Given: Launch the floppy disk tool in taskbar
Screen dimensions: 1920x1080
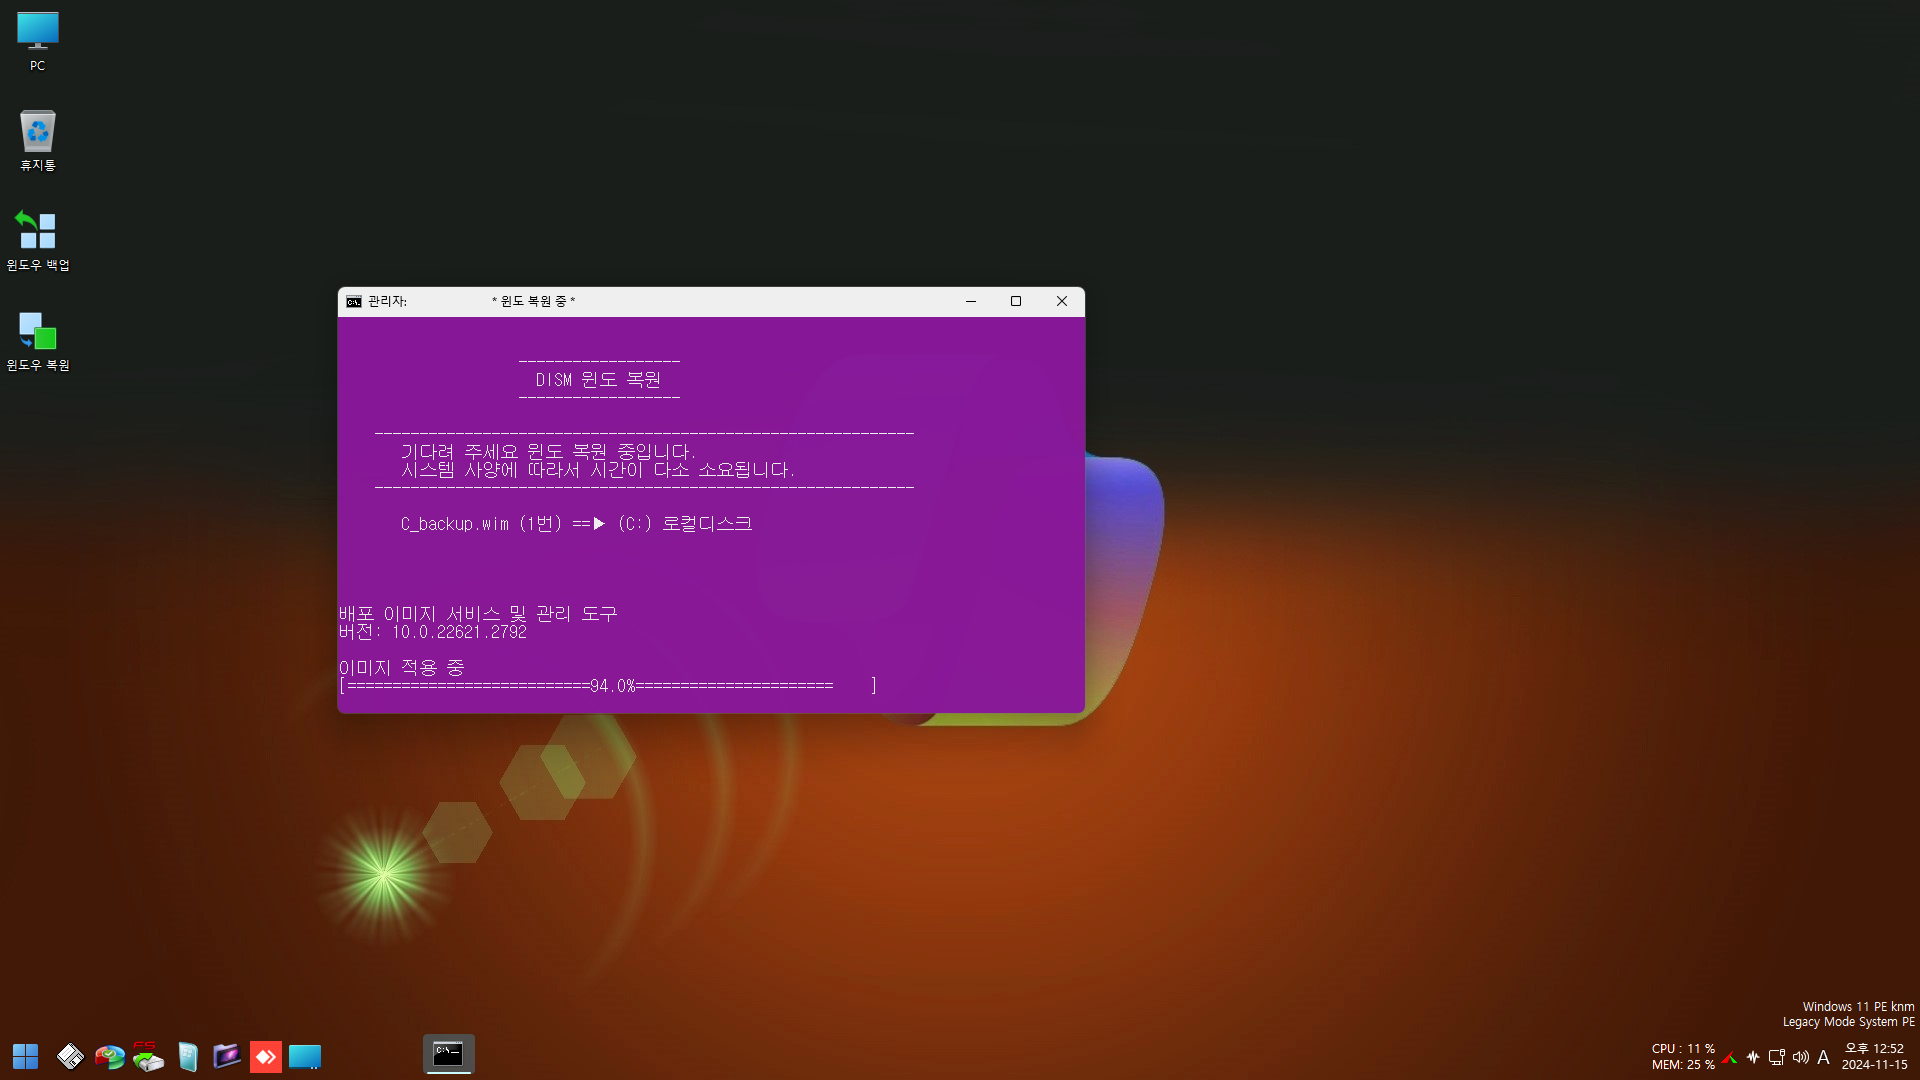Looking at the screenshot, I should 70,1056.
